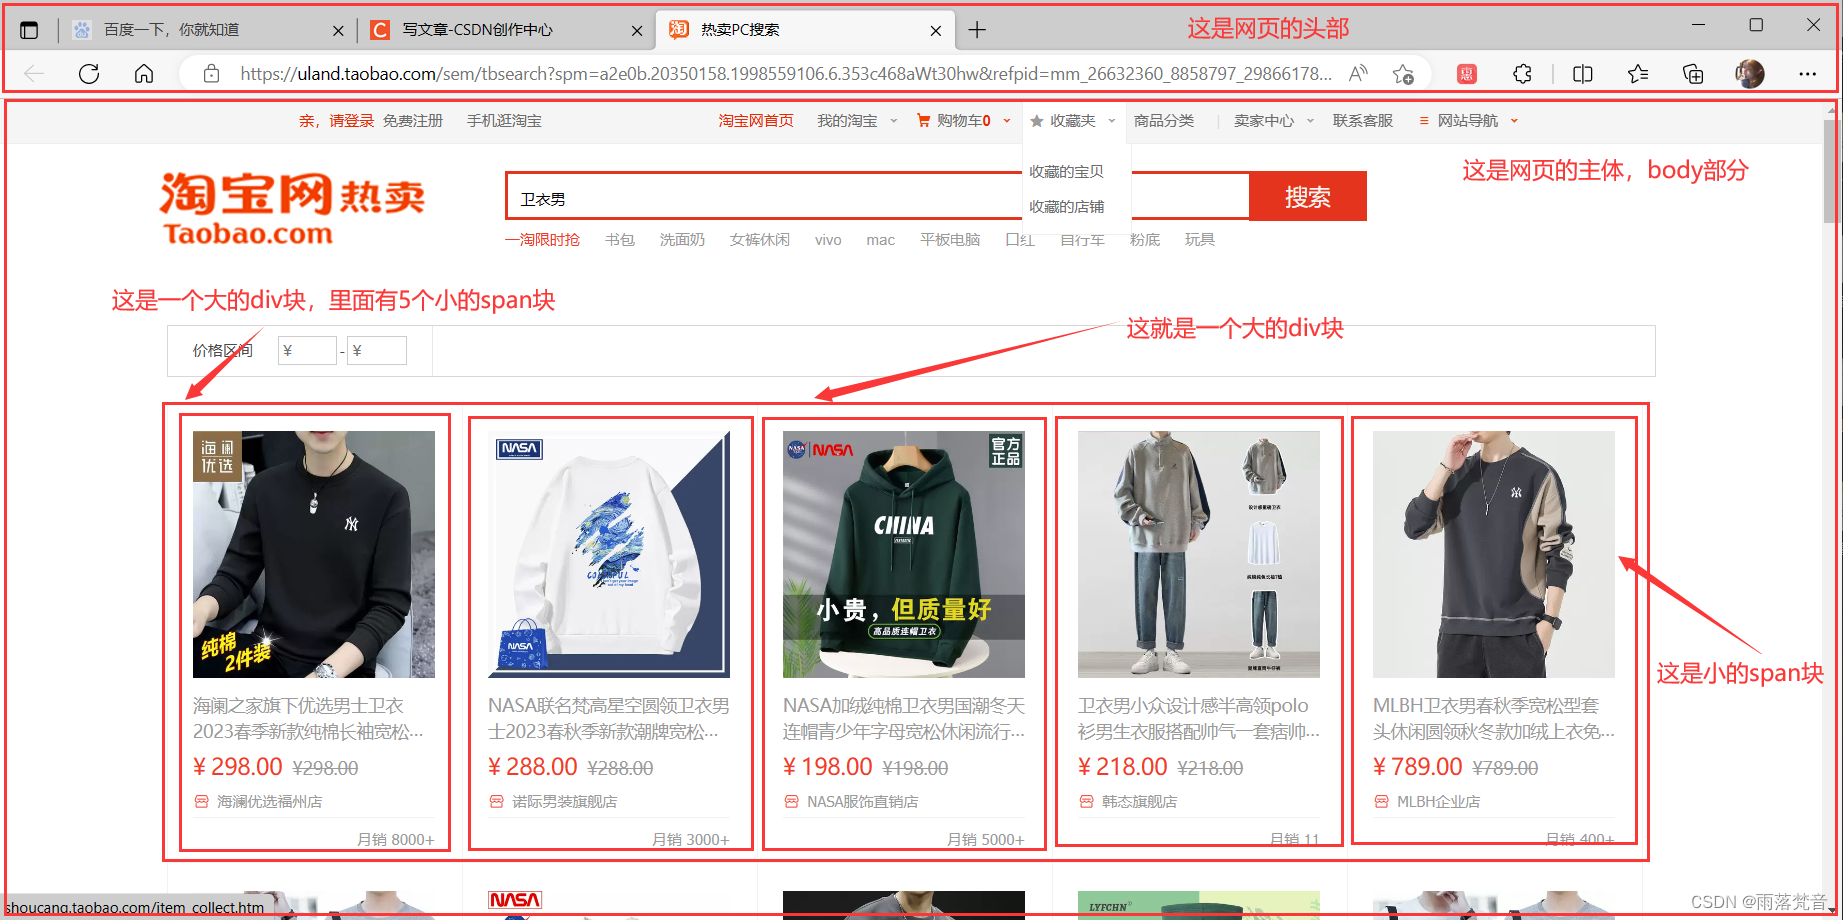Viewport: 1843px width, 920px height.
Task: Click the 书包 hot keyword
Action: 620,240
